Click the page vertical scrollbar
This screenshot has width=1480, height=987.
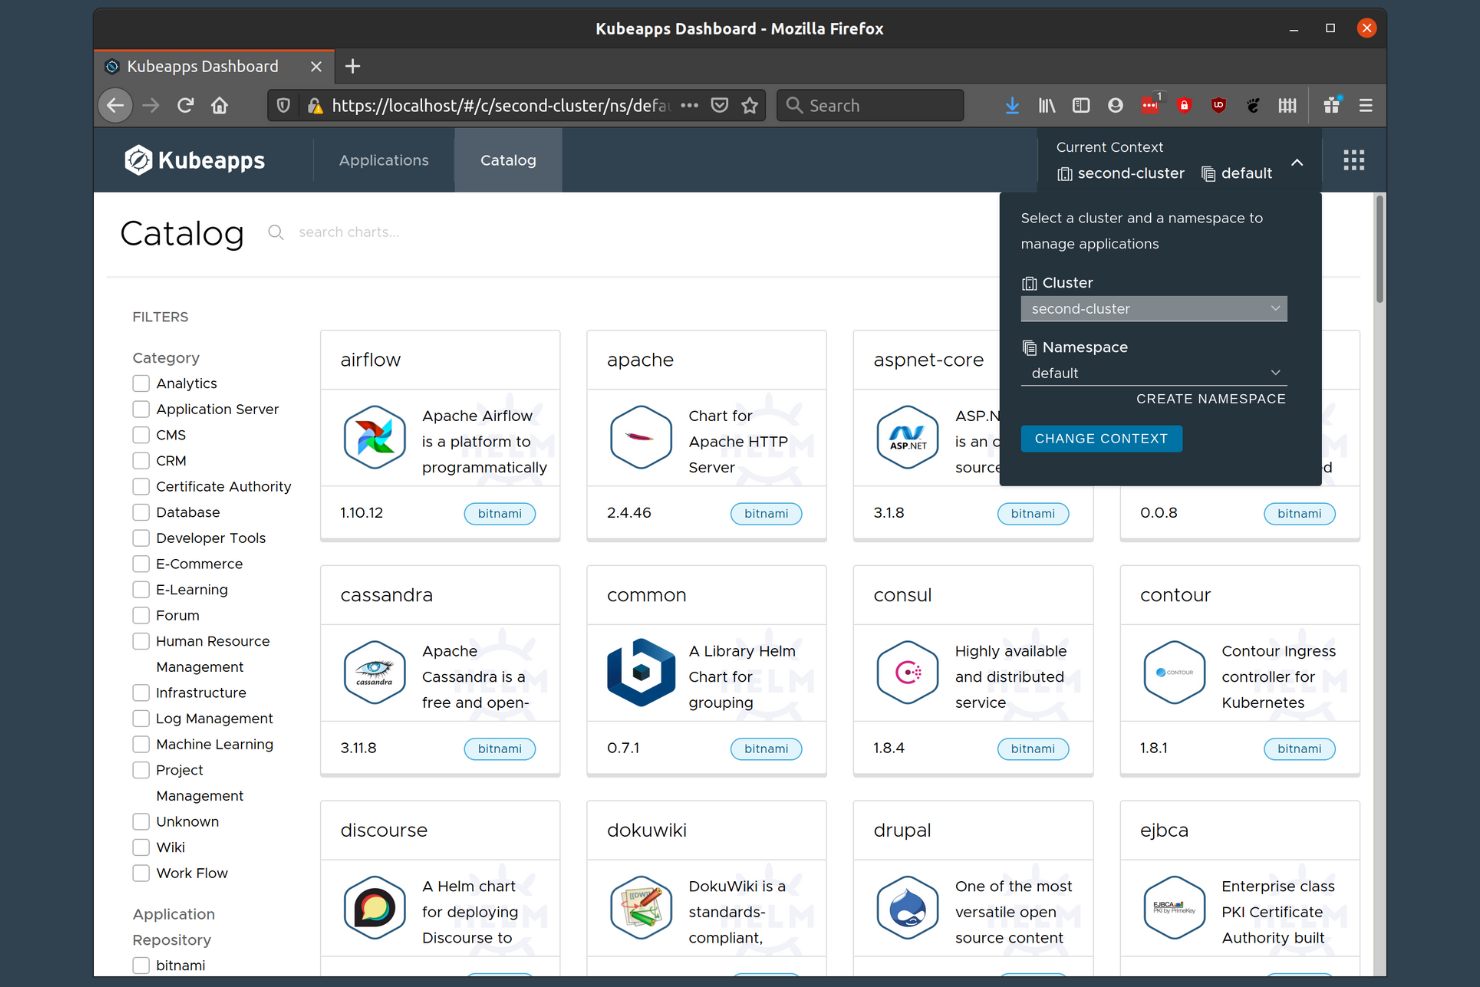tap(1380, 250)
